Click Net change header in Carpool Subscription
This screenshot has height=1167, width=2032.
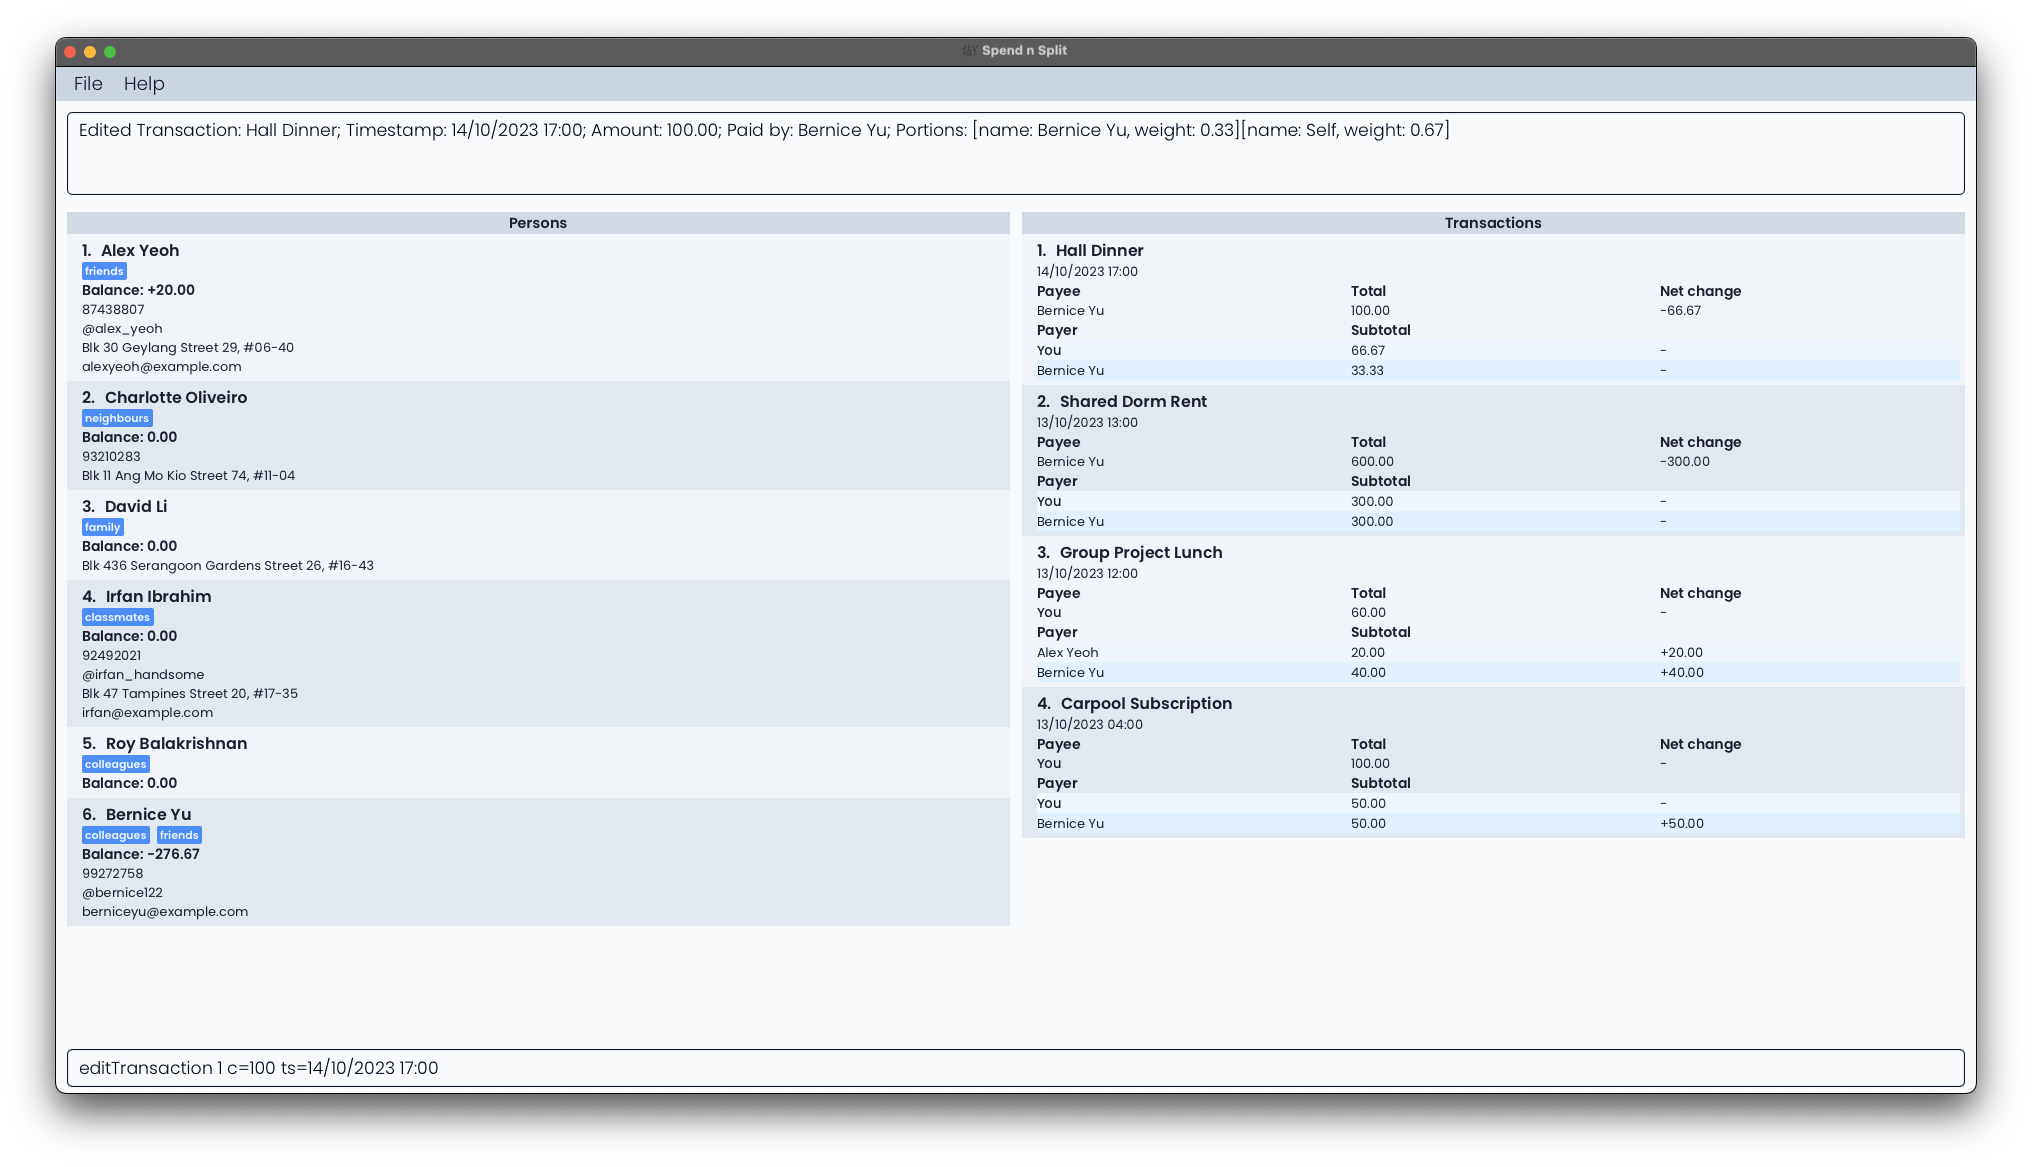pyautogui.click(x=1700, y=745)
